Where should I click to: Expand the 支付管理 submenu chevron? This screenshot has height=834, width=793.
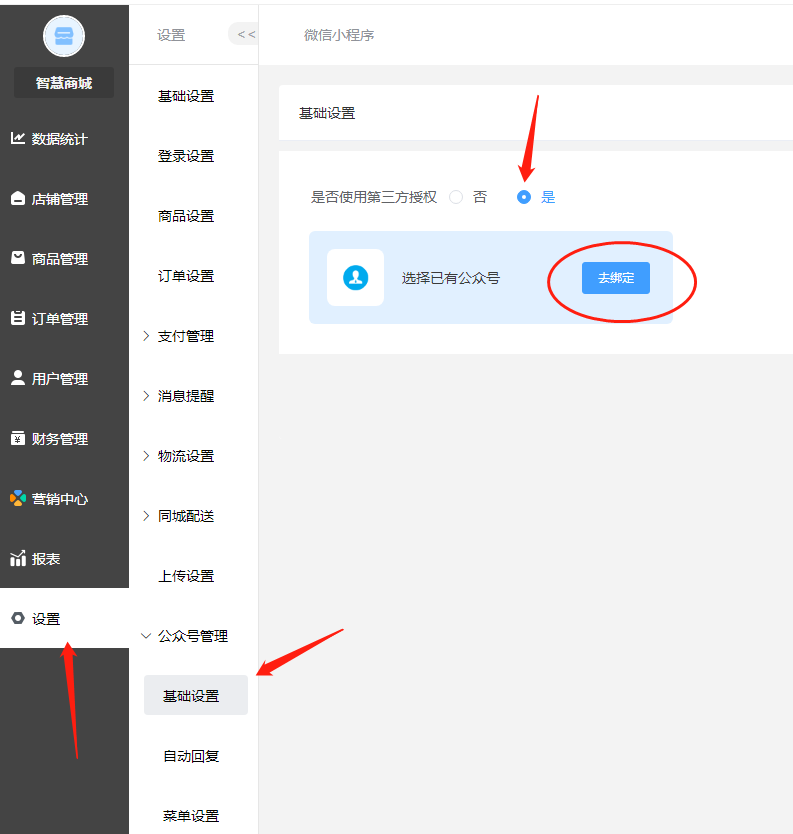pos(146,336)
